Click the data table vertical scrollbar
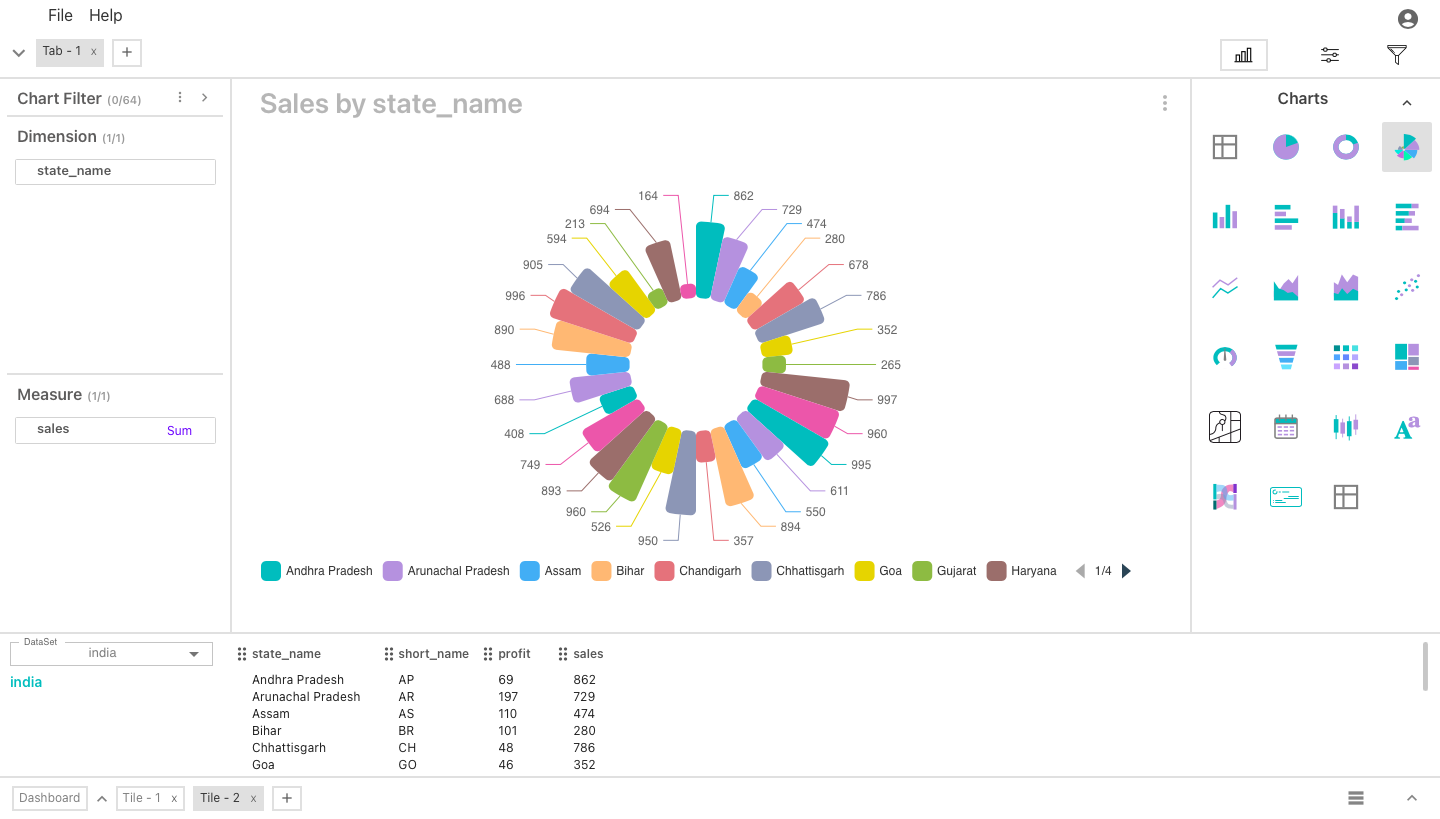 (x=1426, y=666)
